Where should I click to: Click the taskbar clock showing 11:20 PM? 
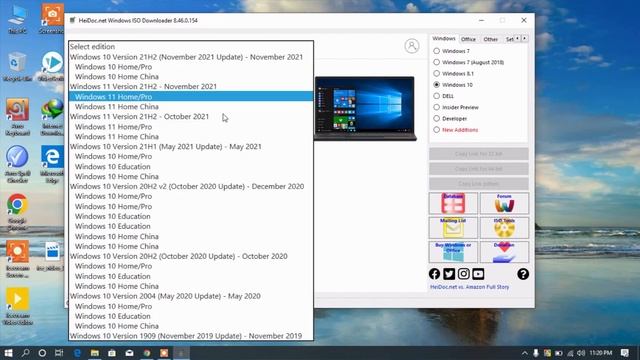click(601, 353)
